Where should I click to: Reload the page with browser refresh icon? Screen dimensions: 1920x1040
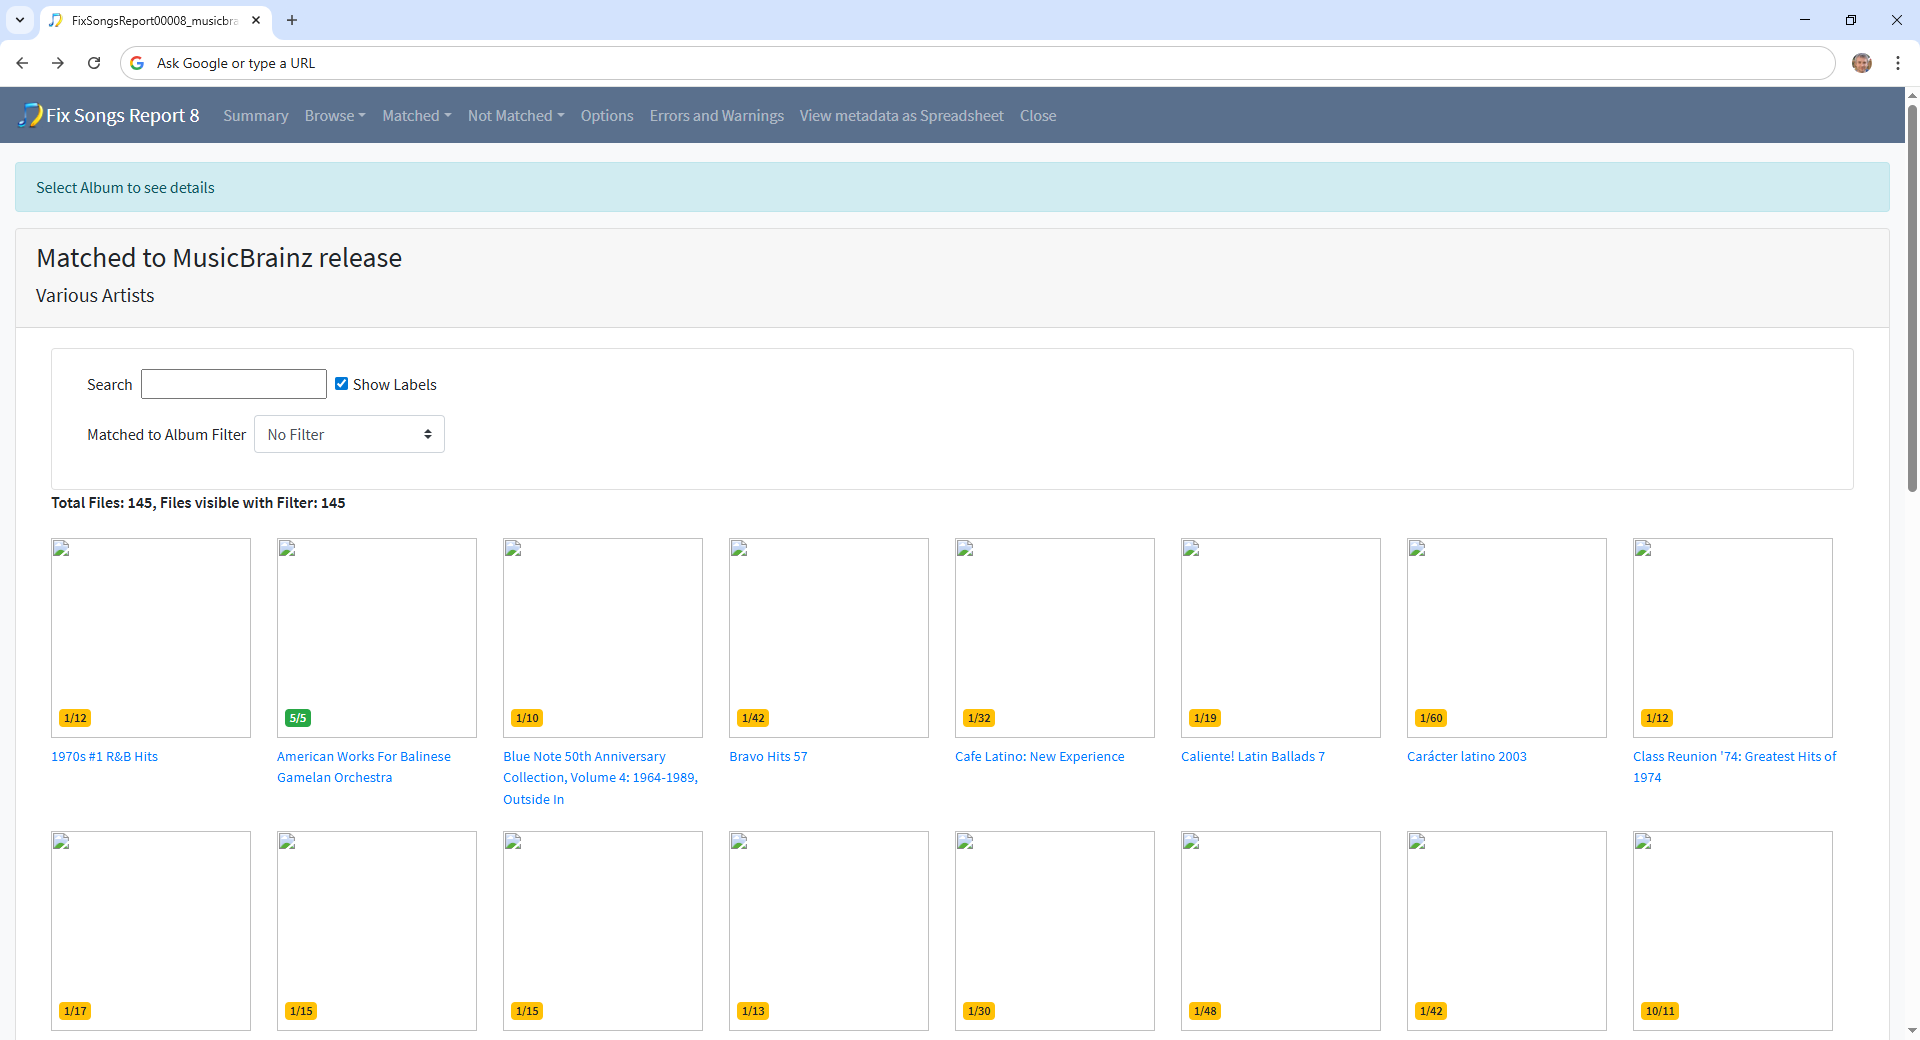click(x=94, y=63)
